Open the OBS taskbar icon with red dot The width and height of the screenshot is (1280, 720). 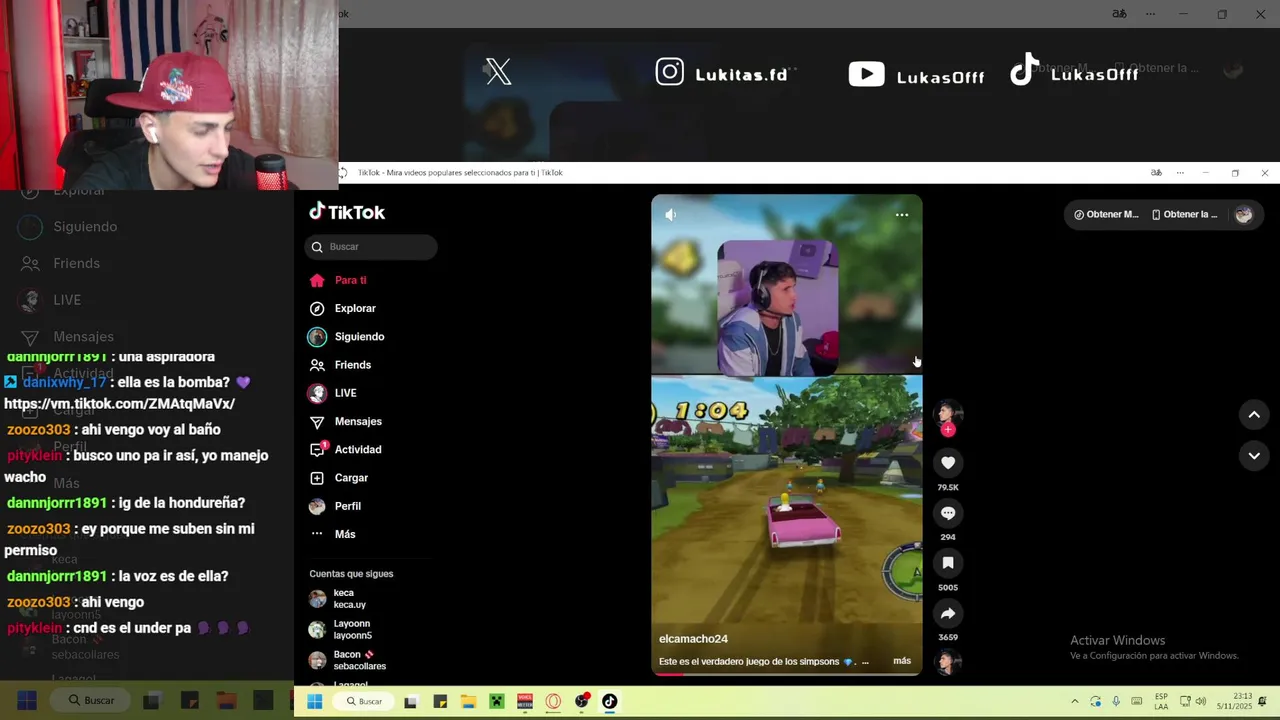point(582,702)
